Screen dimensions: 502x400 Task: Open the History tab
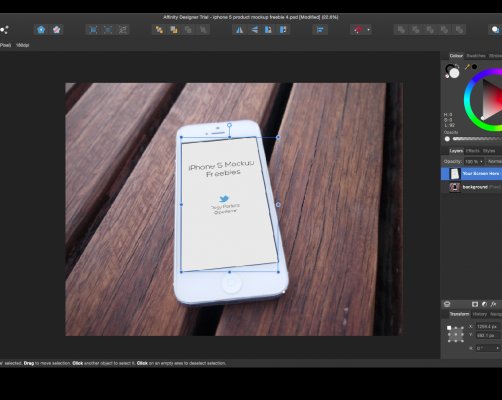pos(480,314)
